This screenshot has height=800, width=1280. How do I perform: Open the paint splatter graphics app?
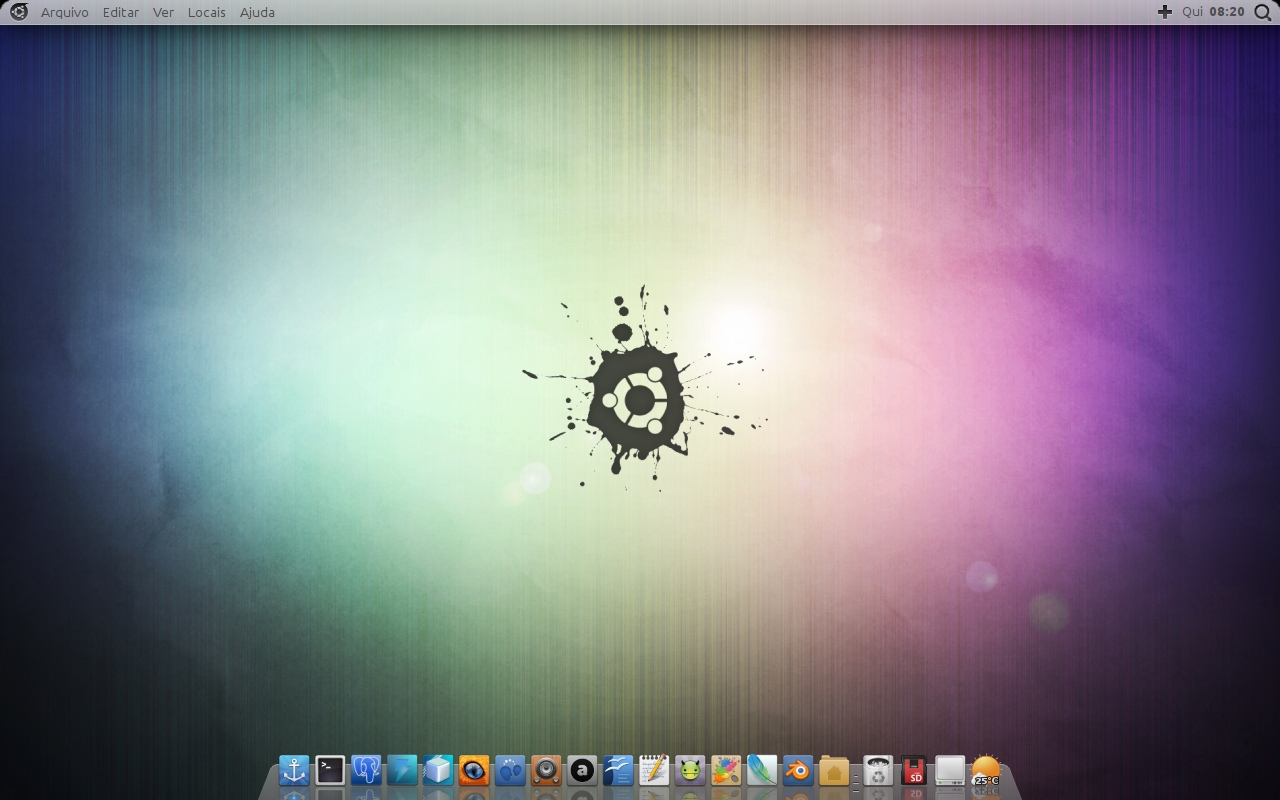726,770
